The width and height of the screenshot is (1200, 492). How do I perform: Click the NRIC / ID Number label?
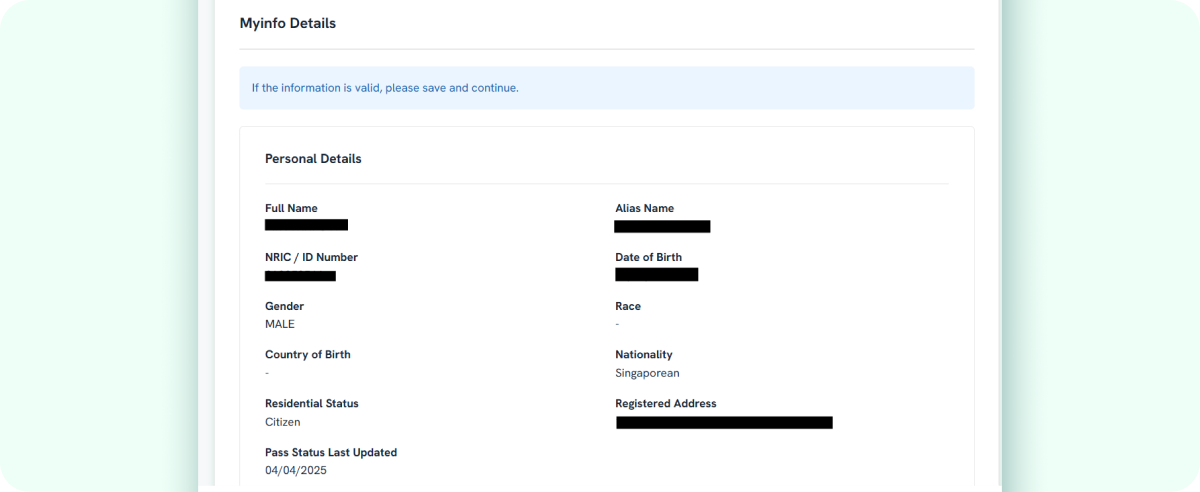[x=311, y=257]
